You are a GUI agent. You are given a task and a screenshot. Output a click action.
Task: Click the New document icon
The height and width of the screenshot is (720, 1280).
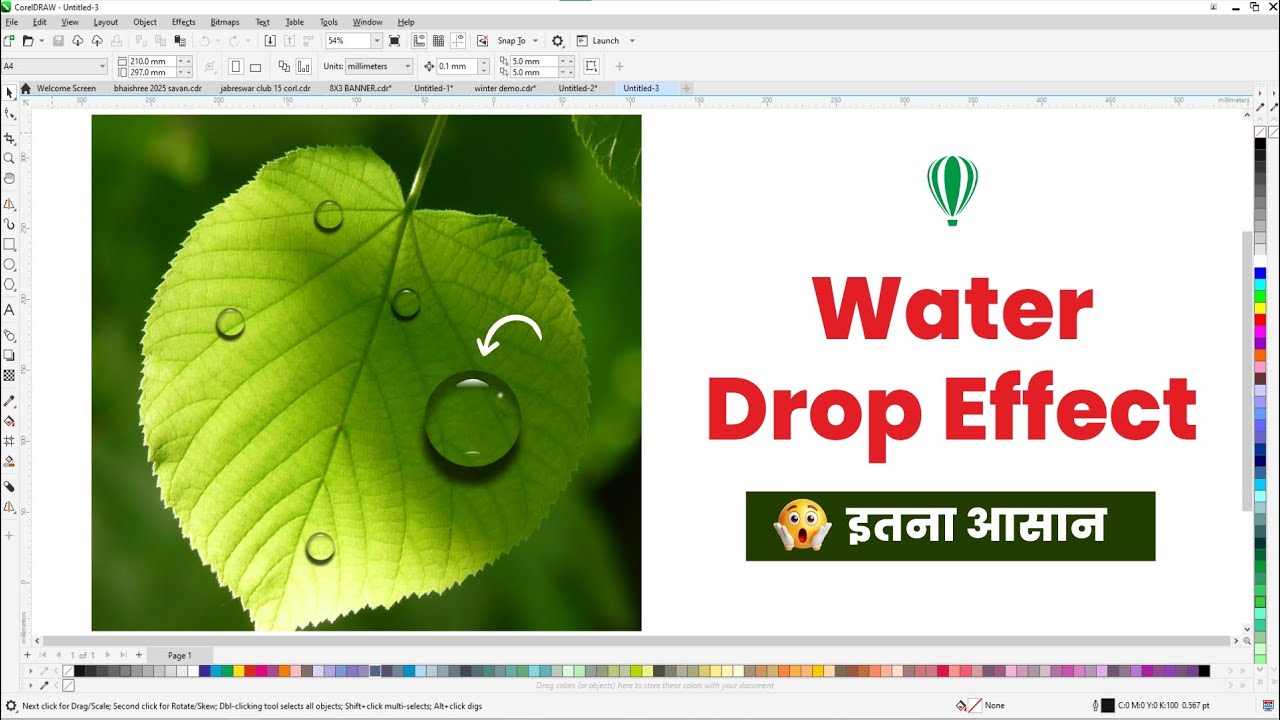[x=9, y=41]
